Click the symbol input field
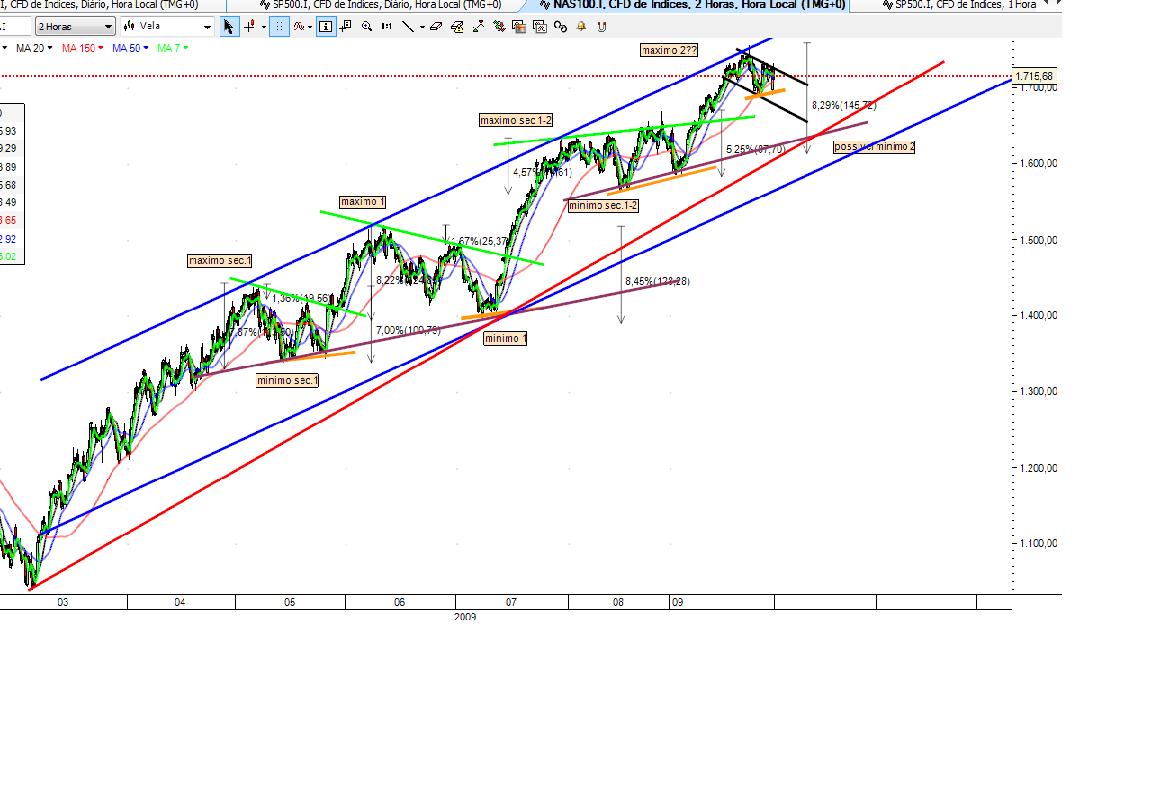The height and width of the screenshot is (800, 1152). point(15,26)
